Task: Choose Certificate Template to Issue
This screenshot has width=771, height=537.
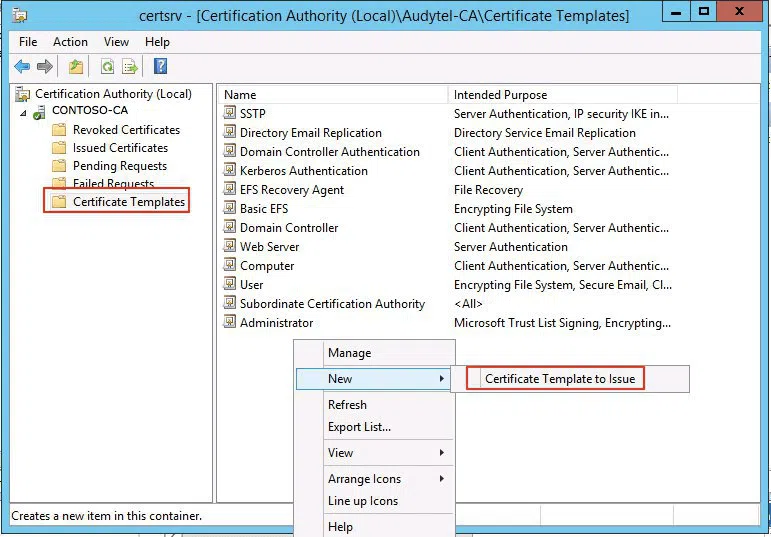Action: click(x=559, y=379)
